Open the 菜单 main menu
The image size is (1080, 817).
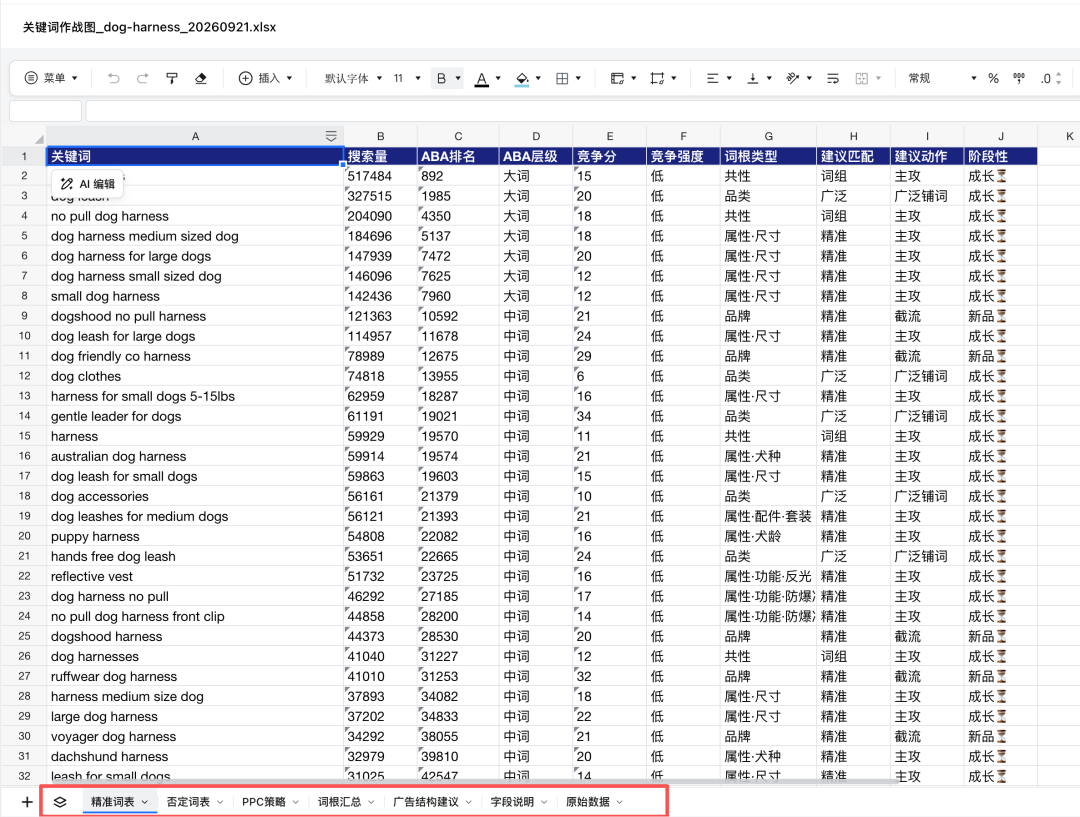pos(51,79)
